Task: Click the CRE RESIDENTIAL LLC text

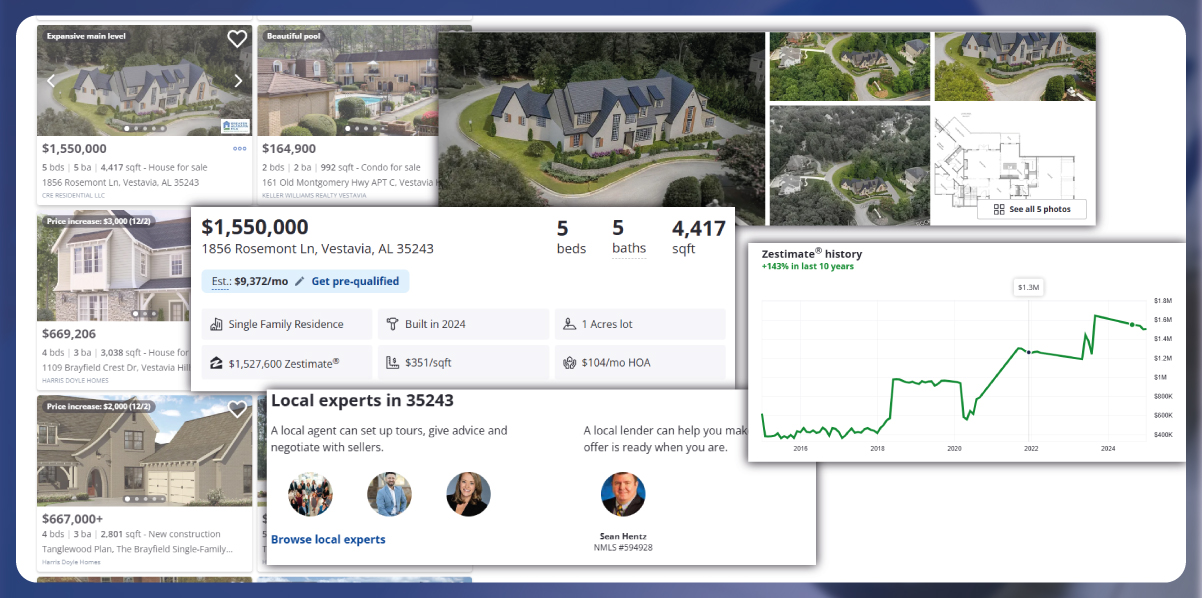Action: [75, 195]
